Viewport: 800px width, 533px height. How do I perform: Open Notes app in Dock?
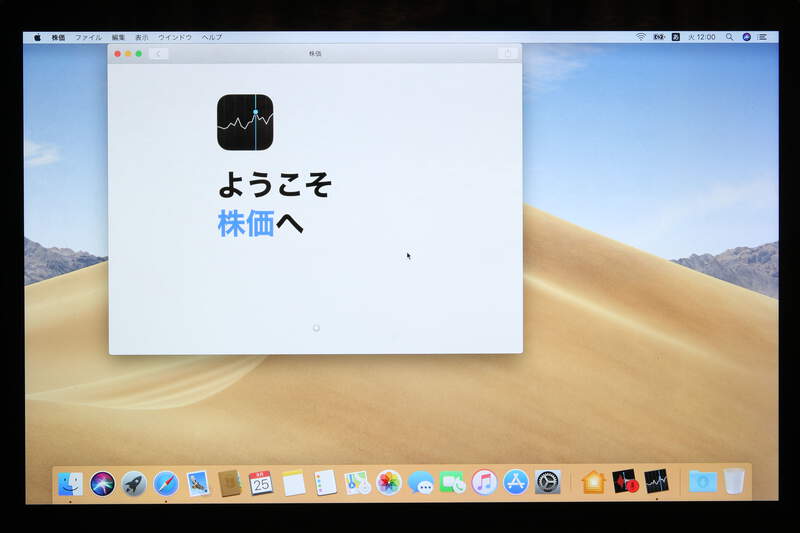(293, 483)
